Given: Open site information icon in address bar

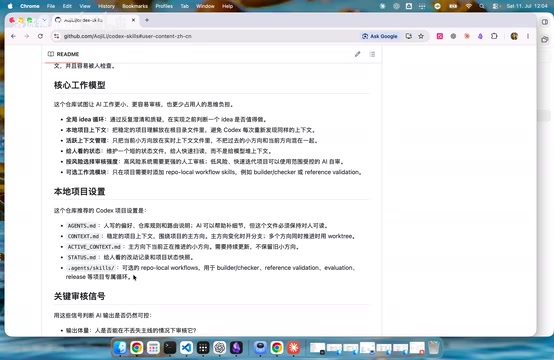Looking at the screenshot, I should click(x=56, y=36).
